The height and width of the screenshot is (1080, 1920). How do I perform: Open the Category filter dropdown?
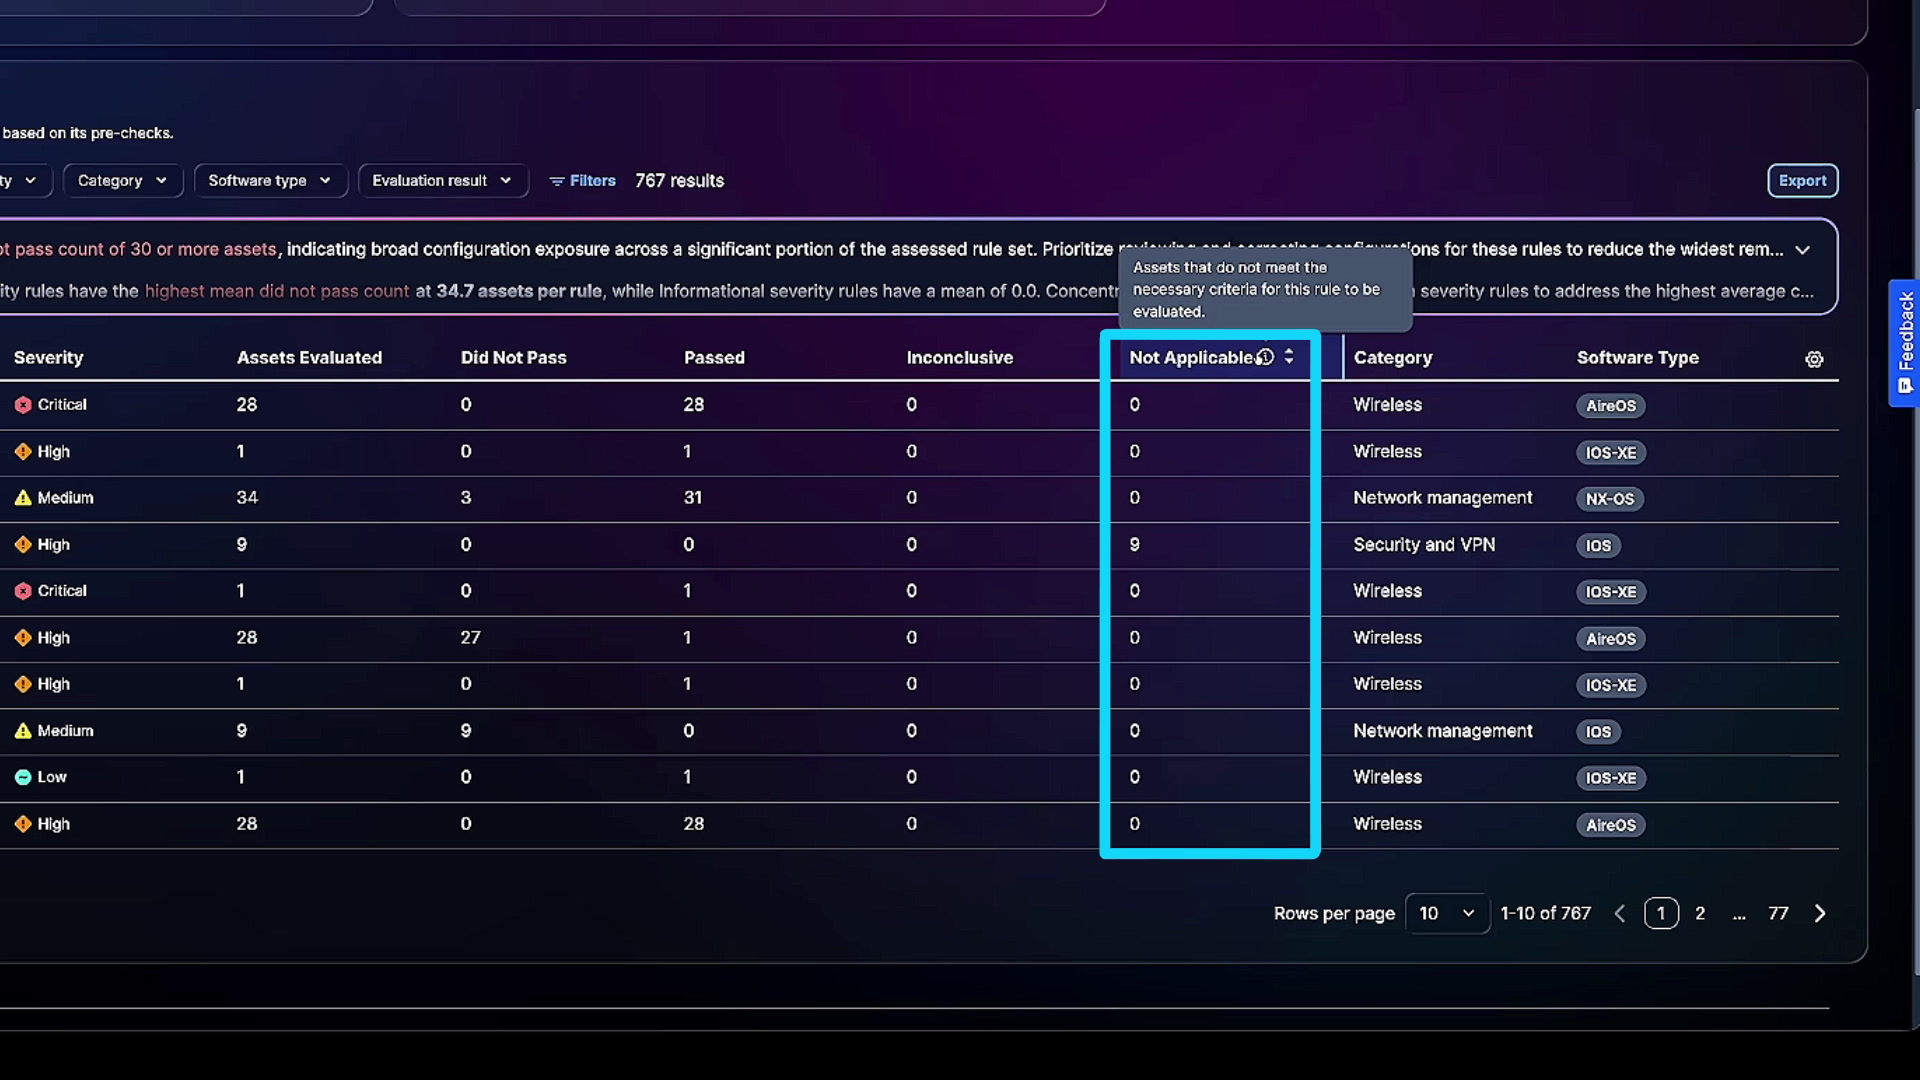(x=122, y=181)
